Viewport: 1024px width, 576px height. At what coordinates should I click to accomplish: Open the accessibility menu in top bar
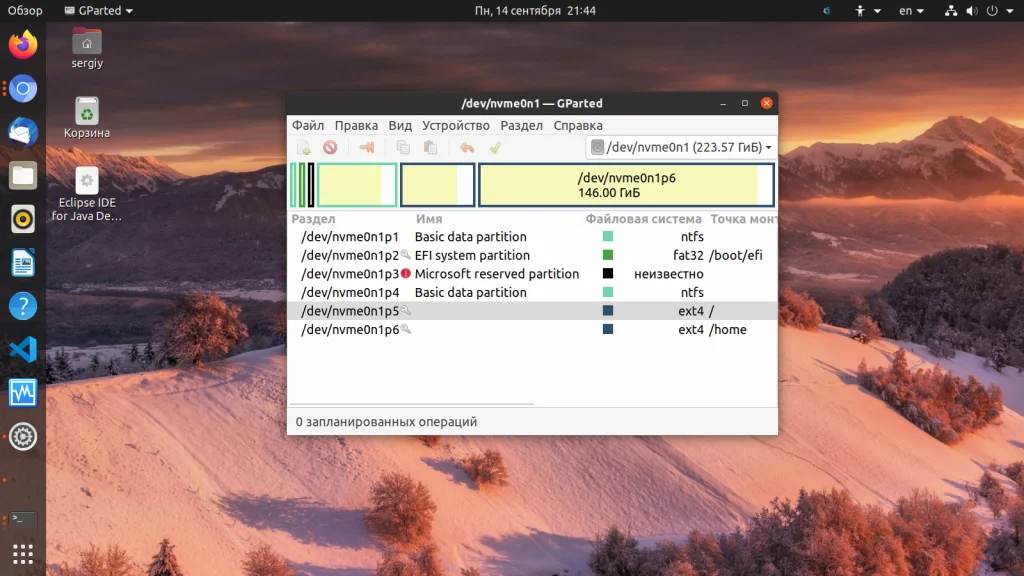coord(867,10)
